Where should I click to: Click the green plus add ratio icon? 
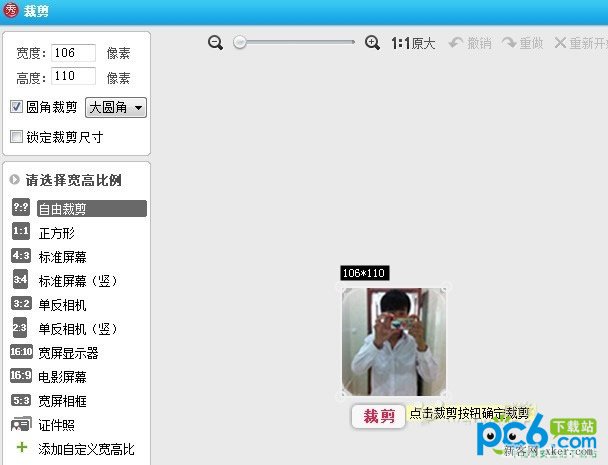click(x=22, y=447)
